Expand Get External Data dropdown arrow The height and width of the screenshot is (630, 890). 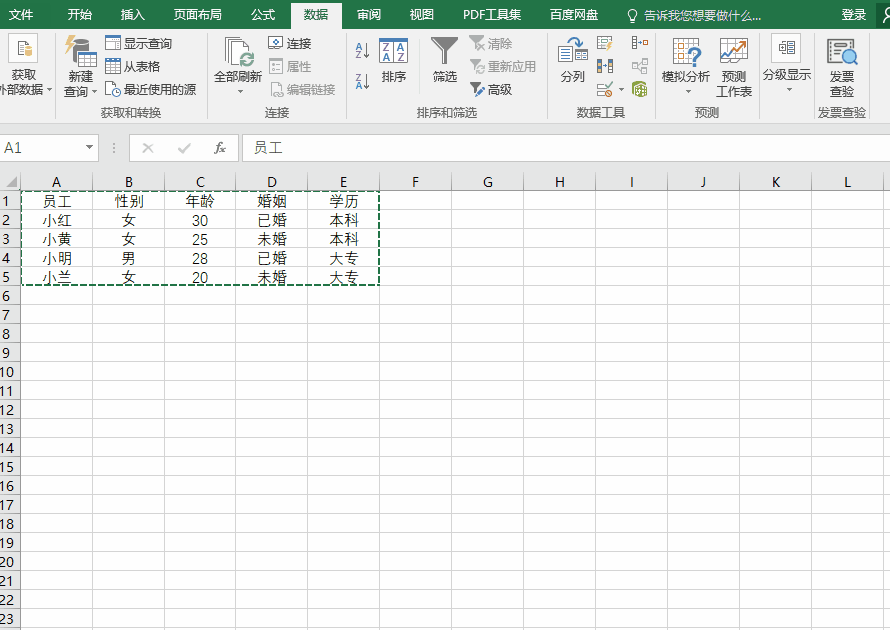pyautogui.click(x=50, y=90)
